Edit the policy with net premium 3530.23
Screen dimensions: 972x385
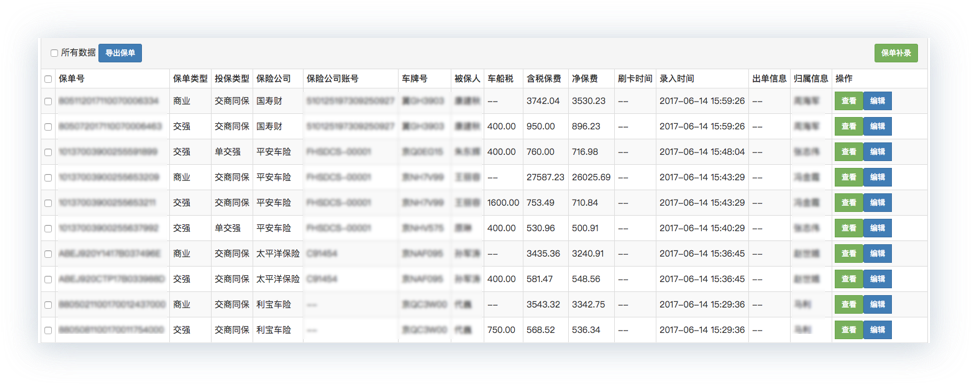(x=877, y=101)
